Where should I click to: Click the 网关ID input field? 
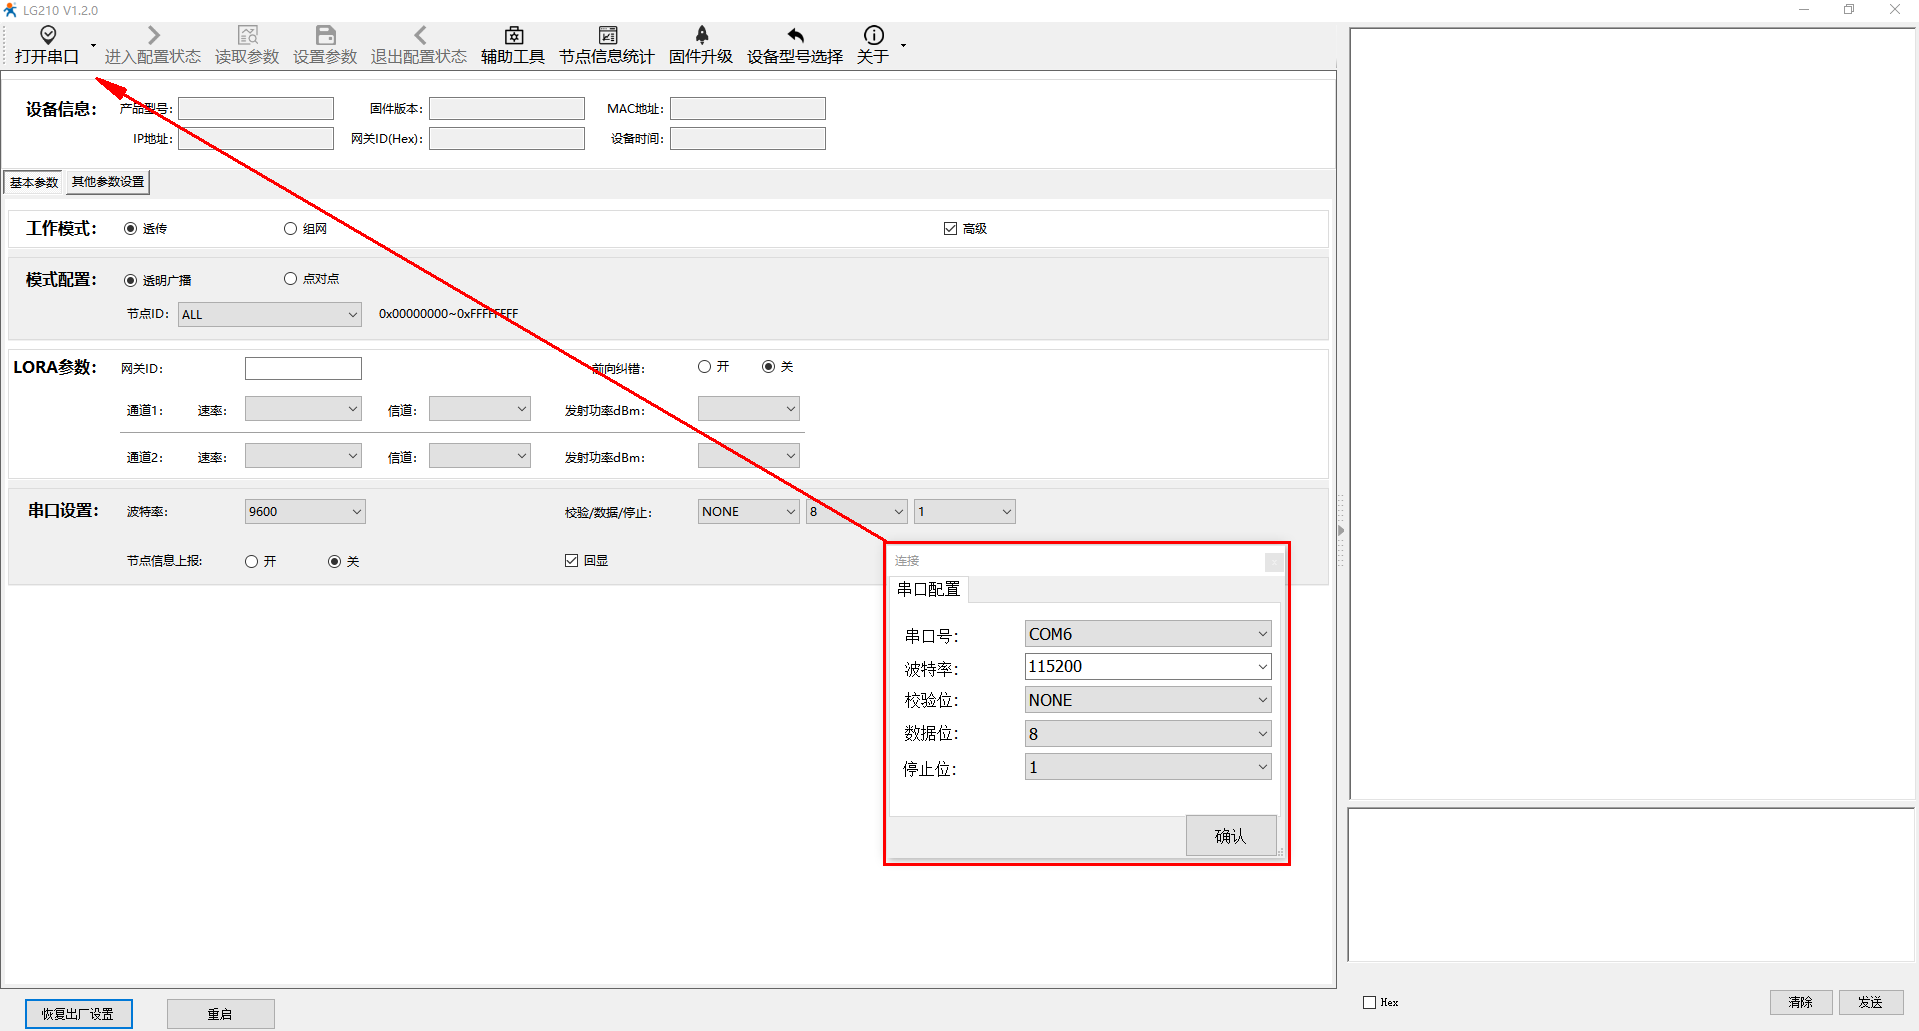[x=303, y=369]
